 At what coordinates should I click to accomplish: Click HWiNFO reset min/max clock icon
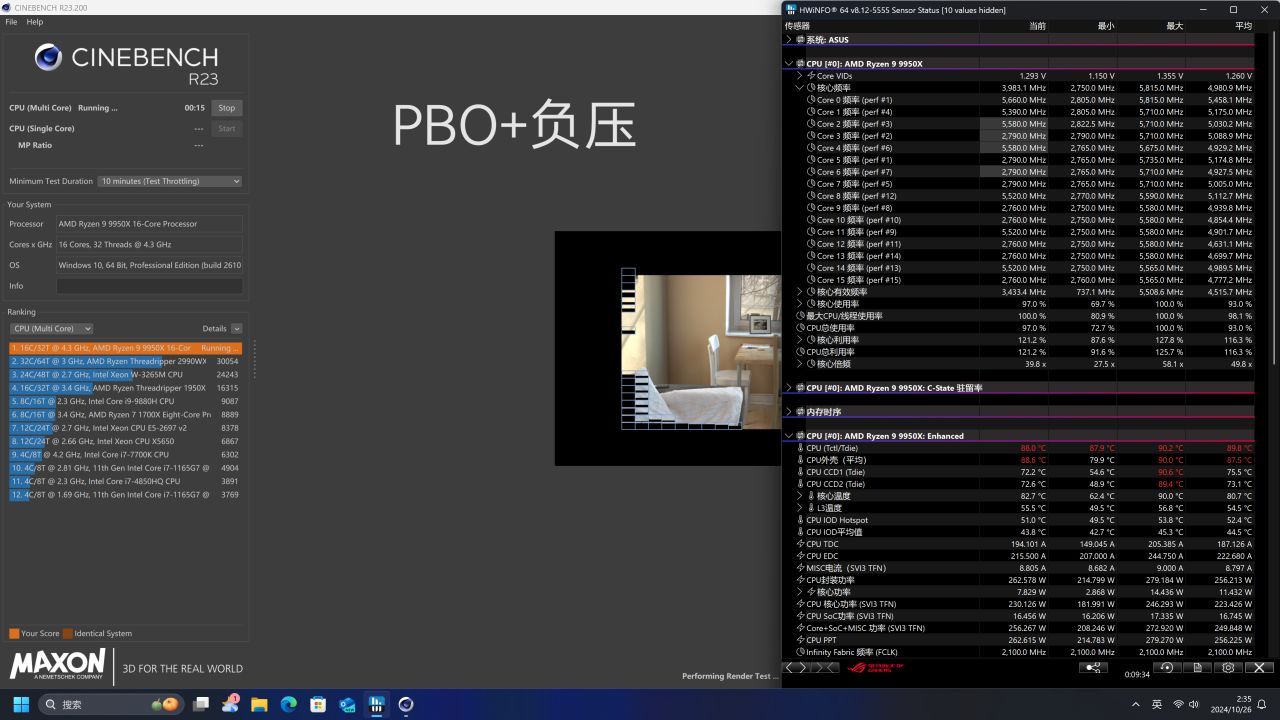click(1166, 668)
